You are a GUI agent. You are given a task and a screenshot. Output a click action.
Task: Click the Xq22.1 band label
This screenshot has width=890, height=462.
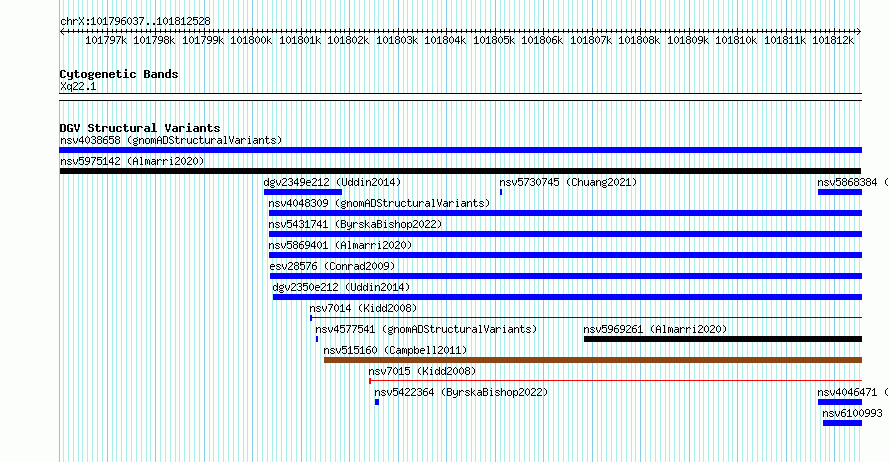[x=78, y=86]
